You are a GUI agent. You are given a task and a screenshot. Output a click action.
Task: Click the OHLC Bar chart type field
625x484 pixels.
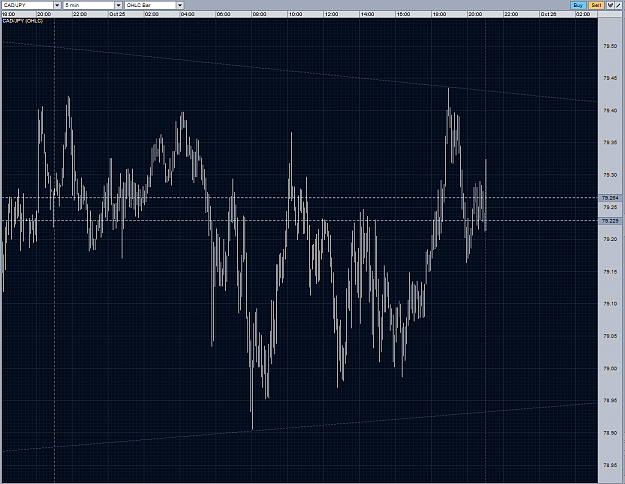[150, 5]
